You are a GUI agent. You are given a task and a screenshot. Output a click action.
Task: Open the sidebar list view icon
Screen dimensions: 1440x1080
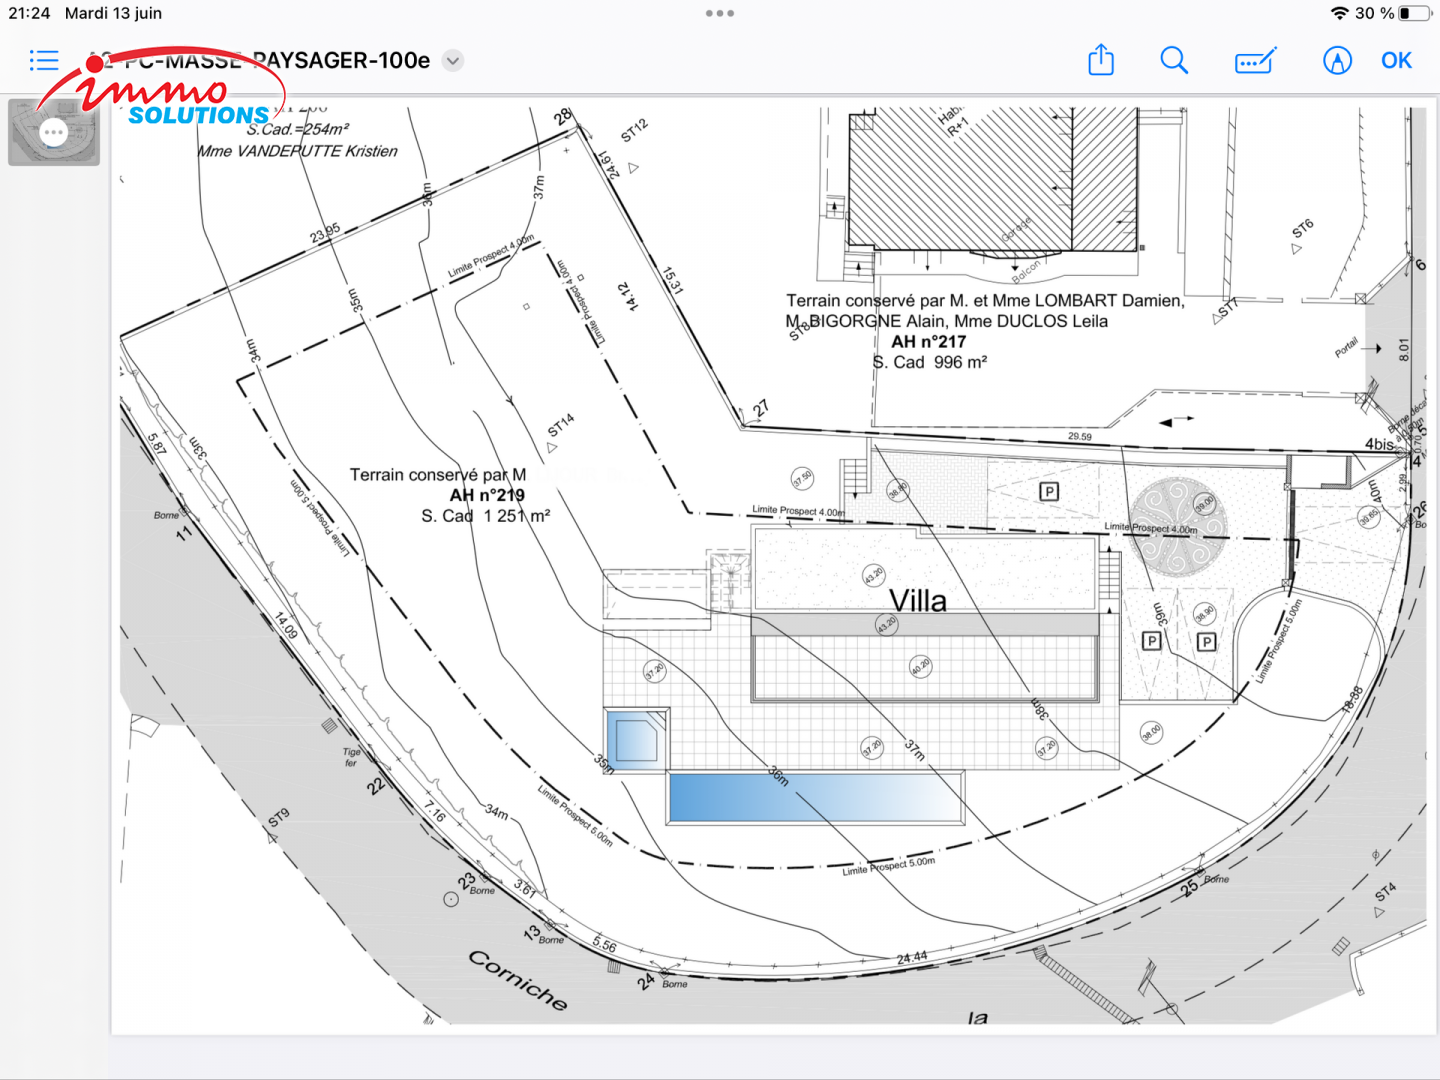44,61
